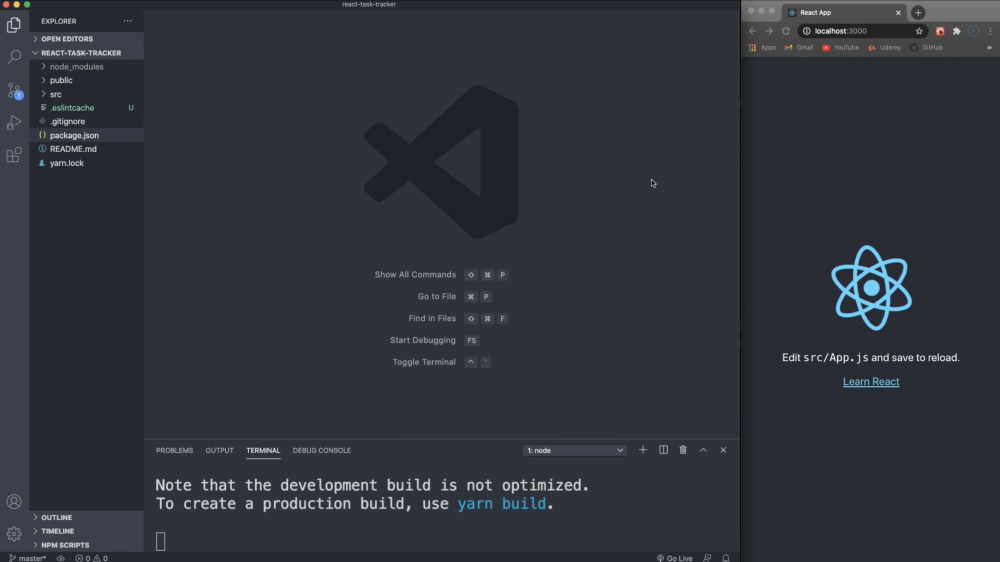Open the Run and Debug view

tap(14, 123)
